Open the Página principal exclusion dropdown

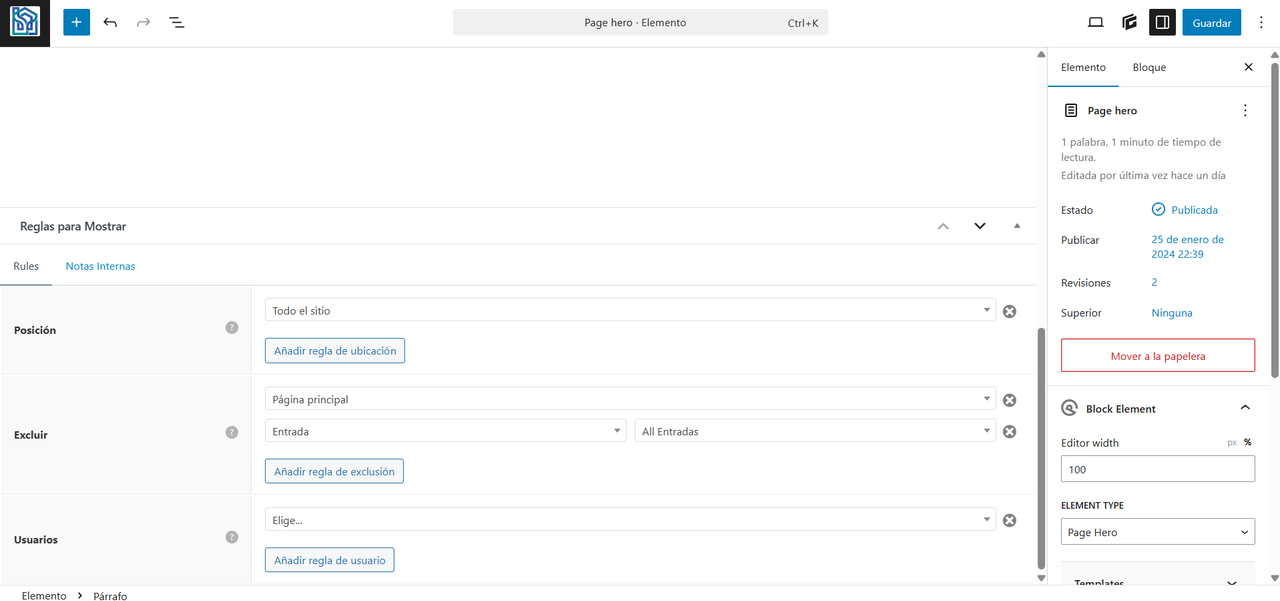click(x=630, y=399)
